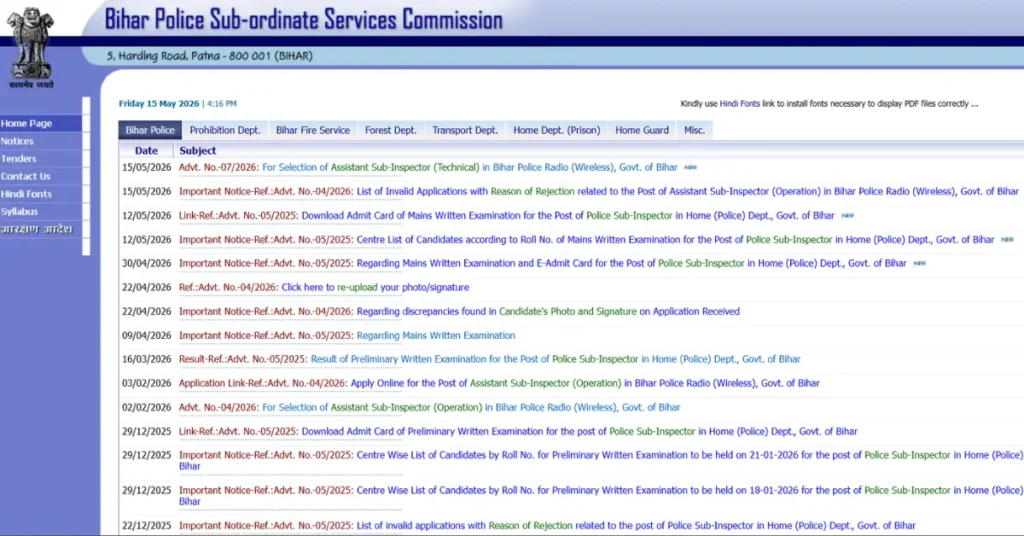Switch to the Home Dept. (Prison) tab
The height and width of the screenshot is (536, 1024).
pyautogui.click(x=556, y=130)
